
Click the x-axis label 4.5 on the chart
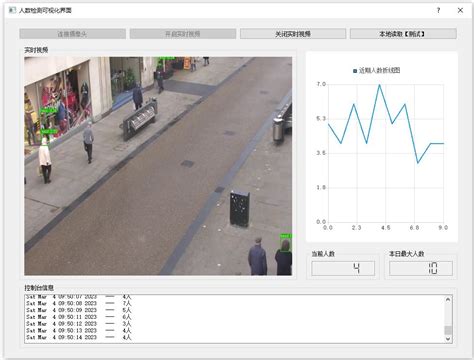(x=385, y=228)
